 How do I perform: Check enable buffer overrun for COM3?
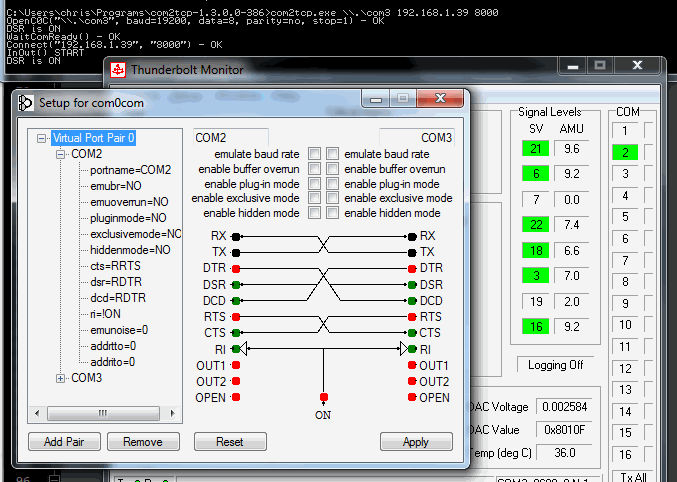coord(332,168)
